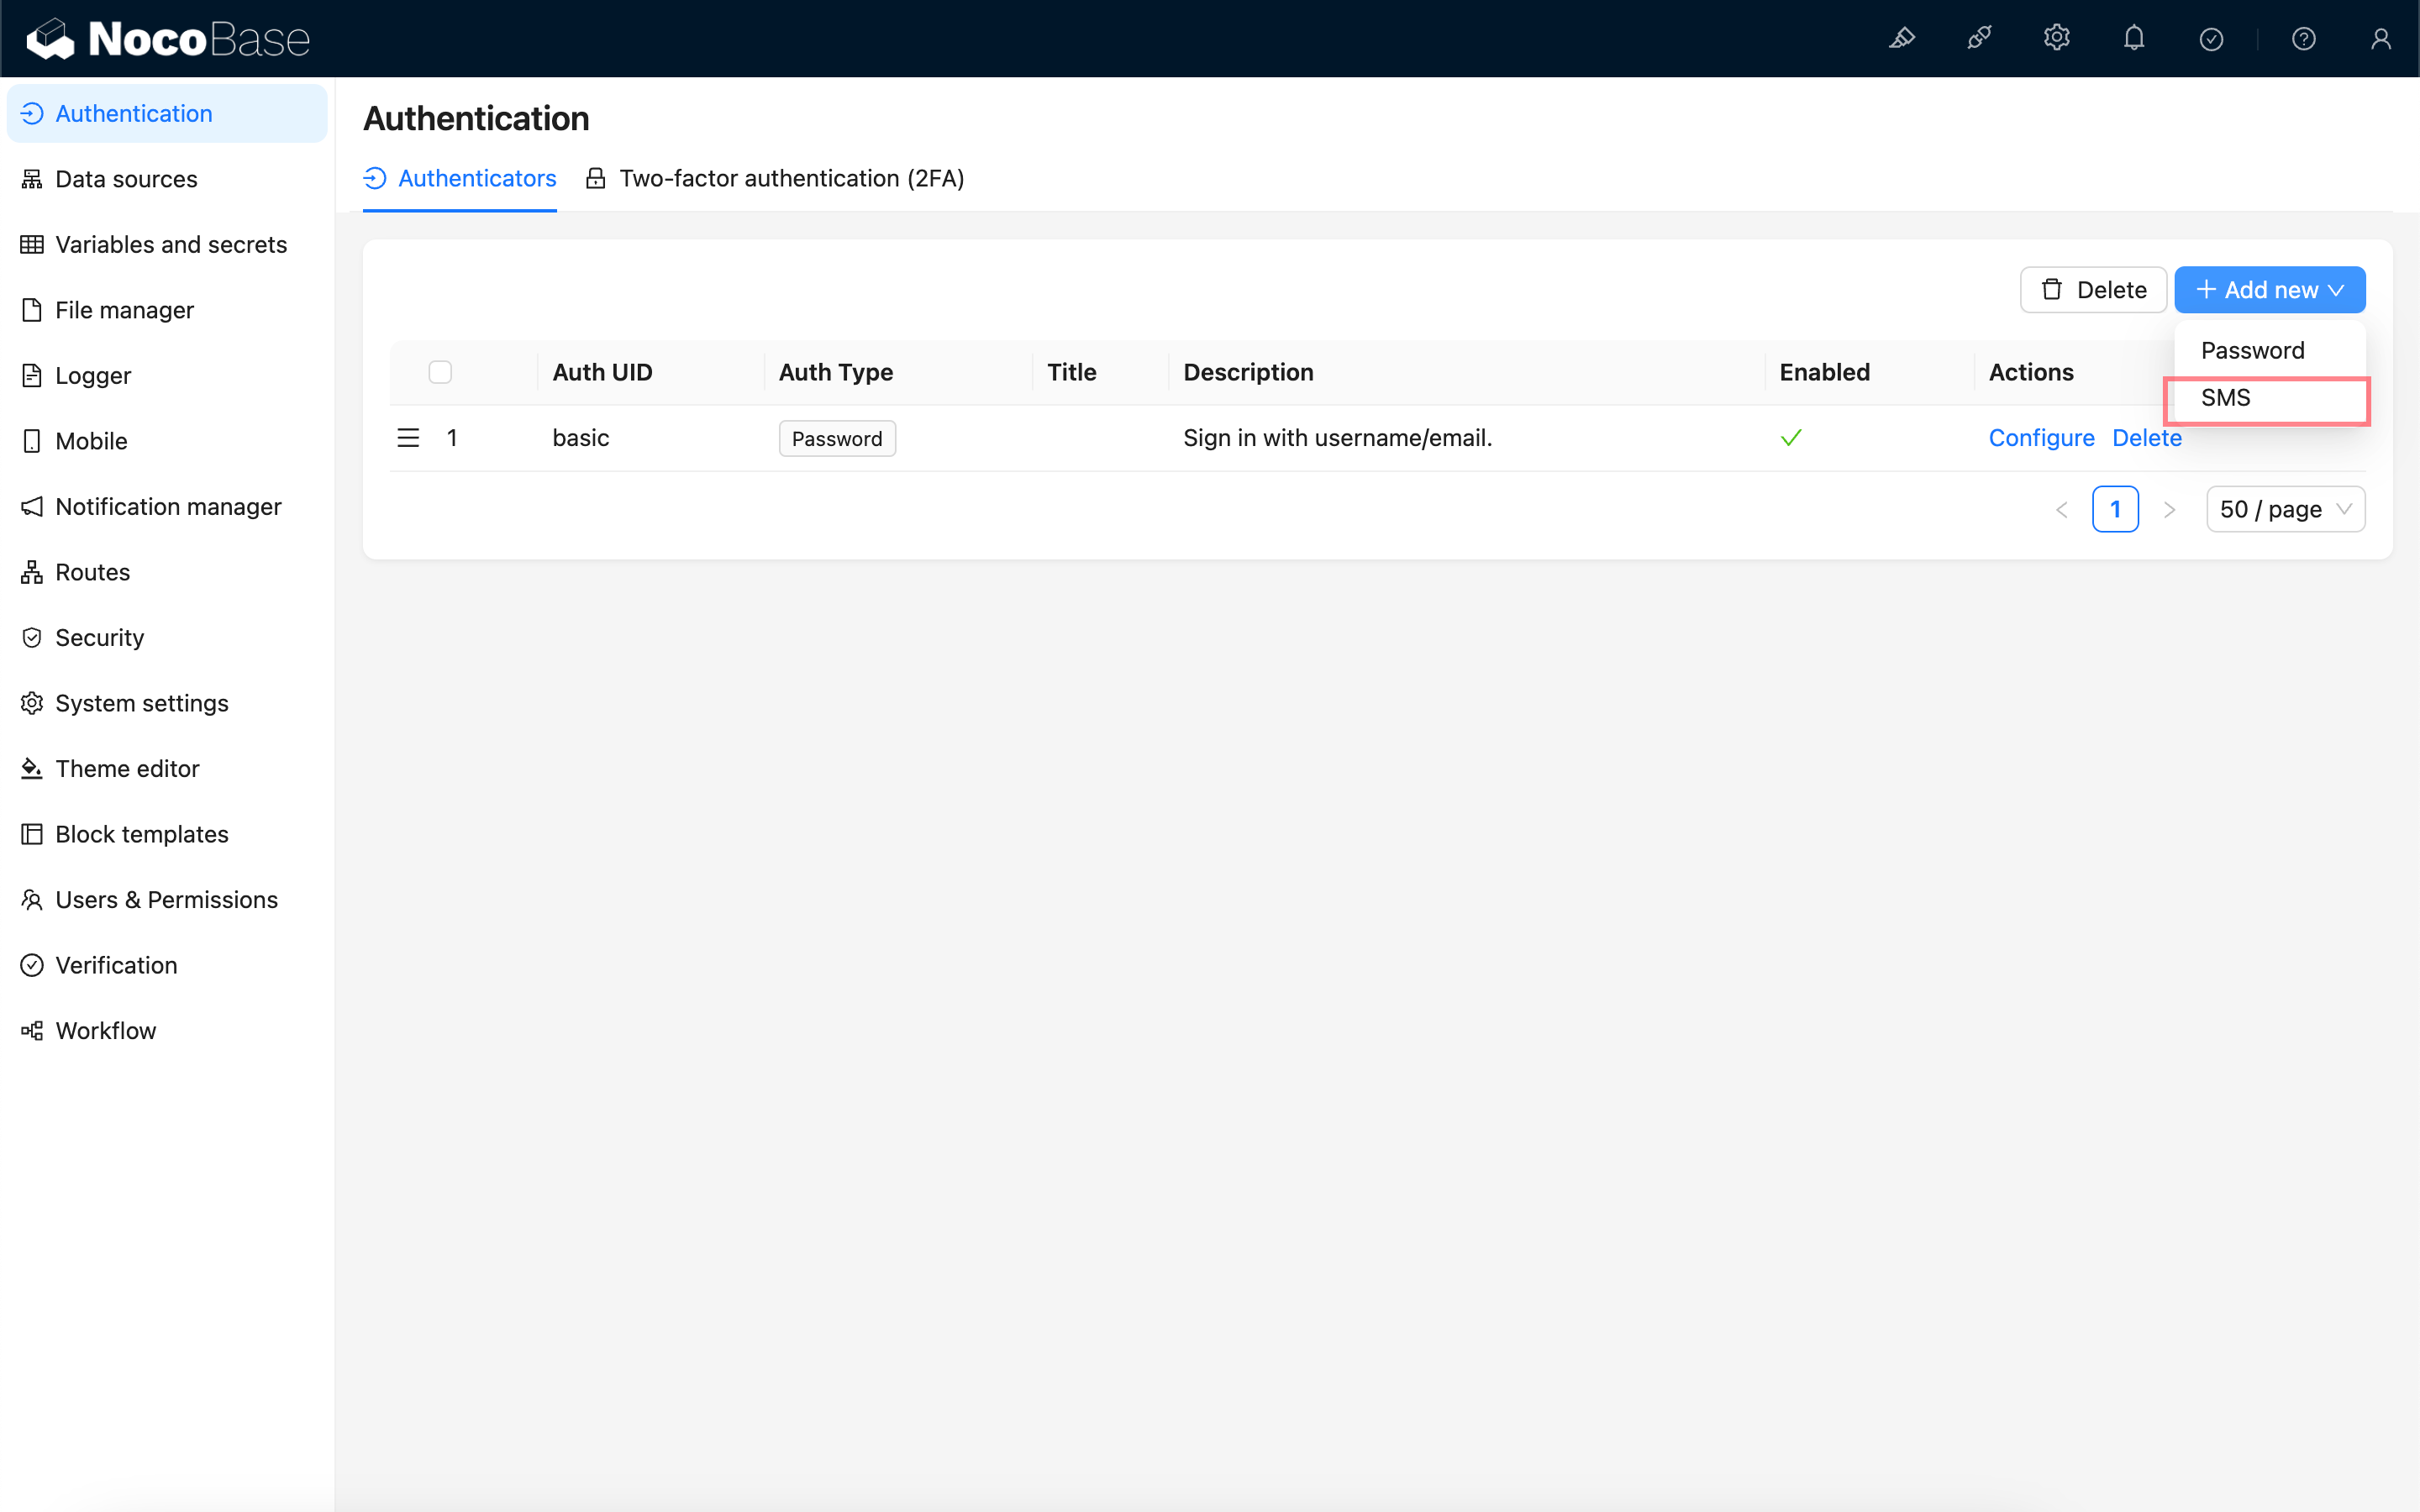Open the notifications bell icon

[x=2134, y=39]
